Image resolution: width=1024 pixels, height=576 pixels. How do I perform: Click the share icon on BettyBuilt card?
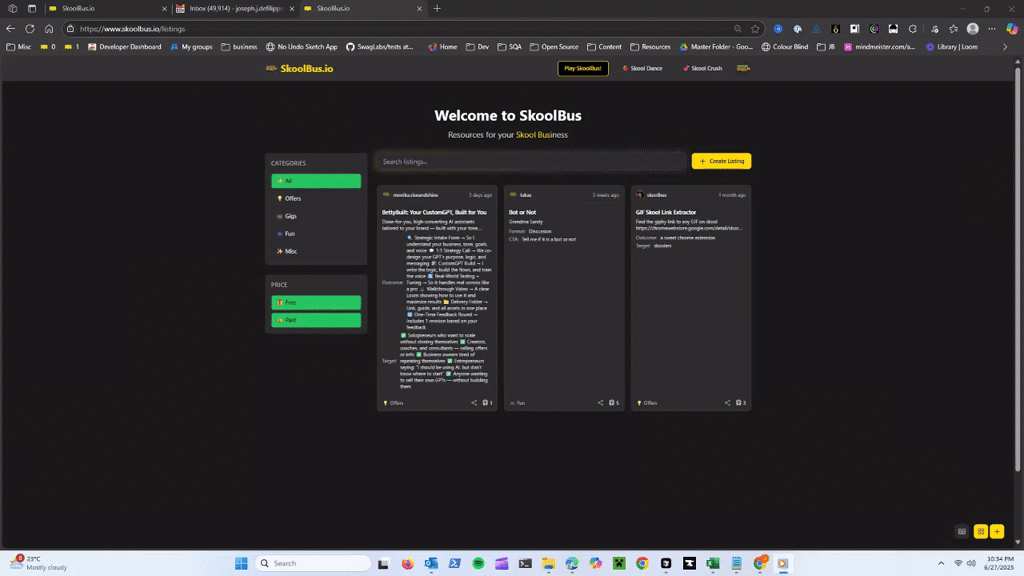click(474, 403)
